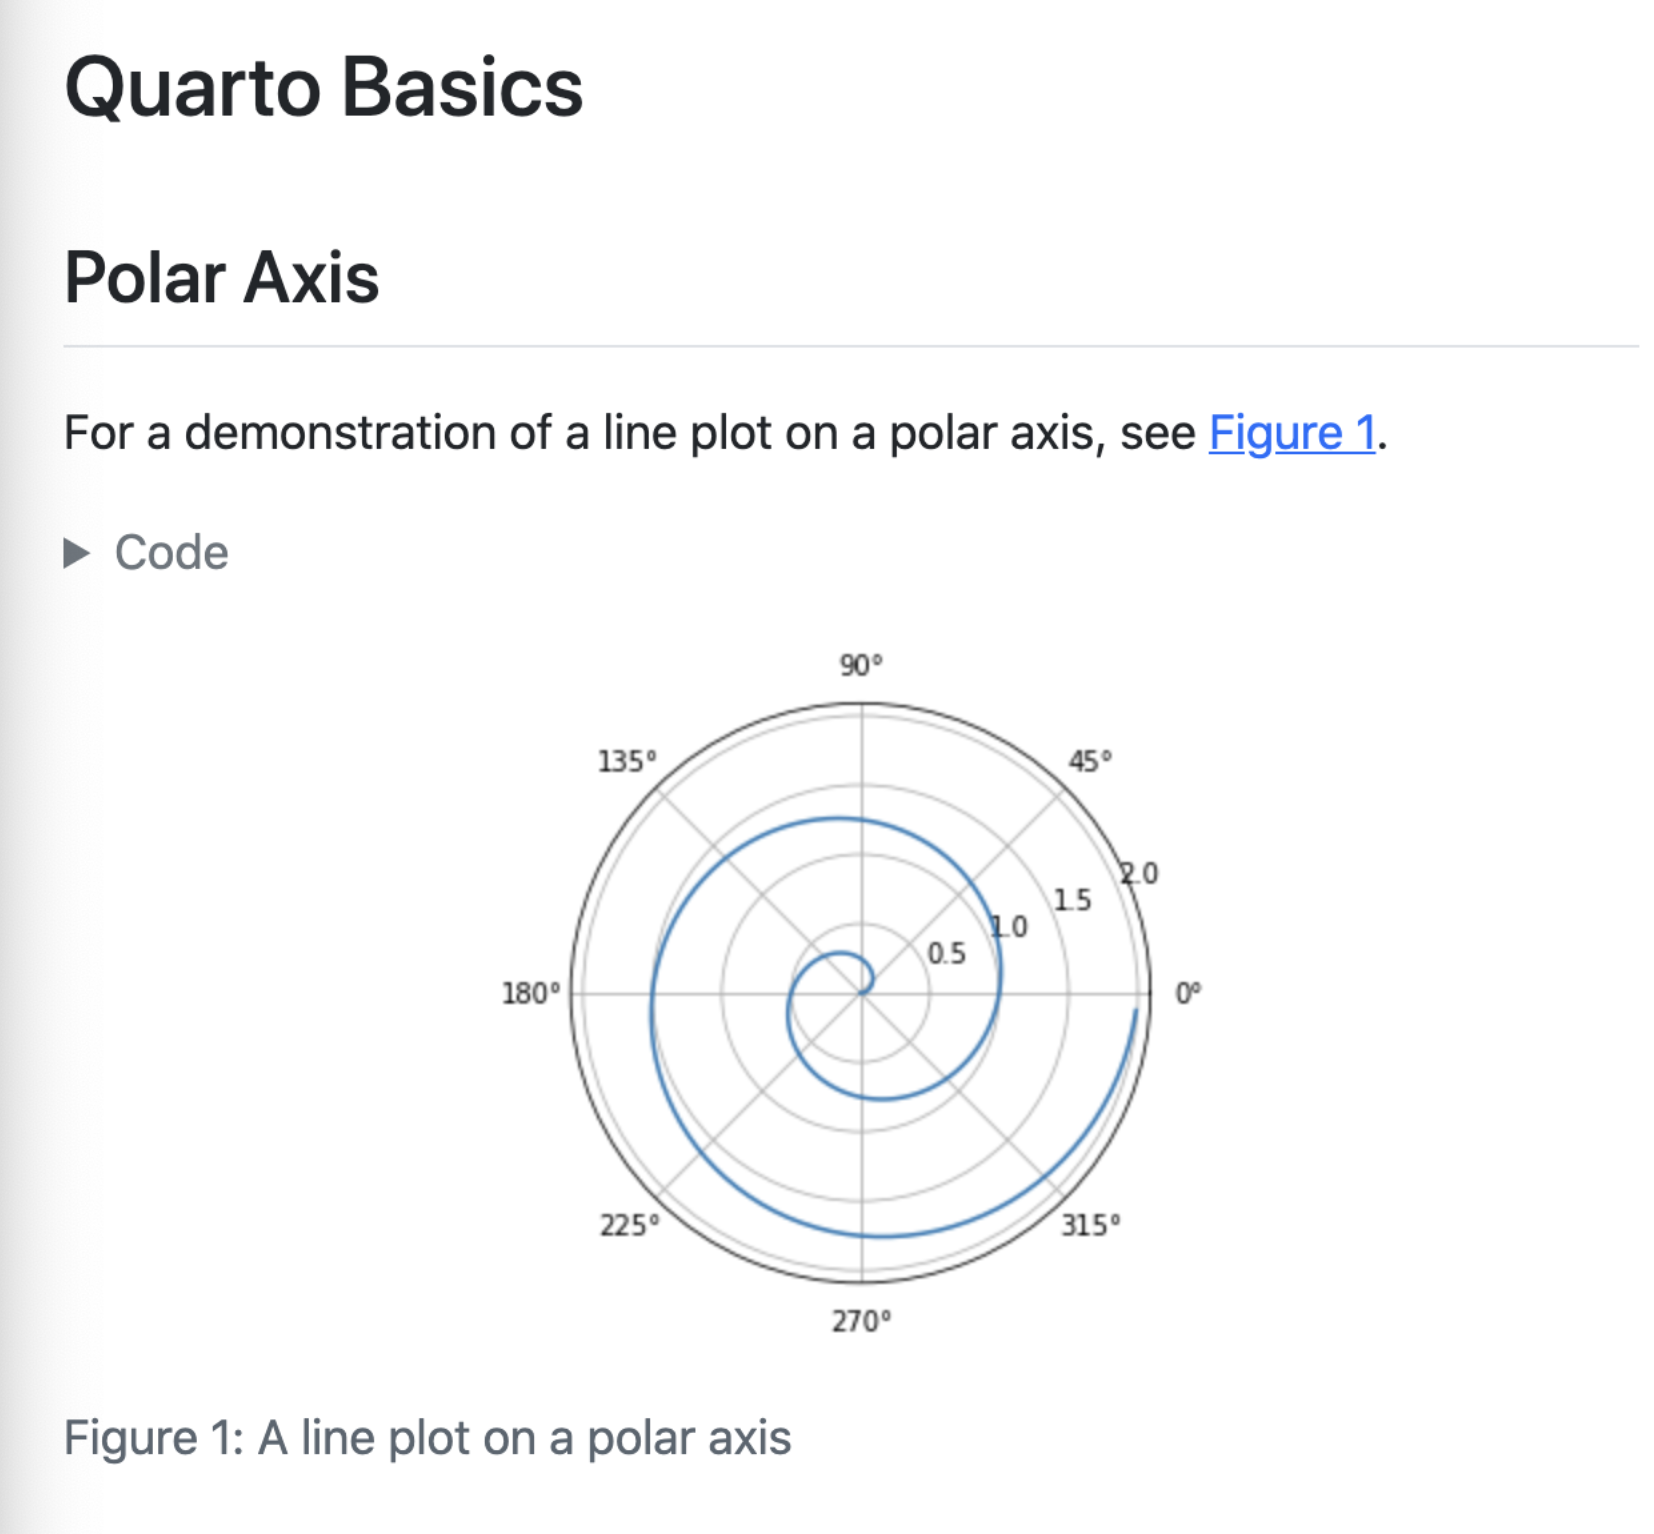
Task: Click the 0° angle label
Action: click(x=1187, y=993)
